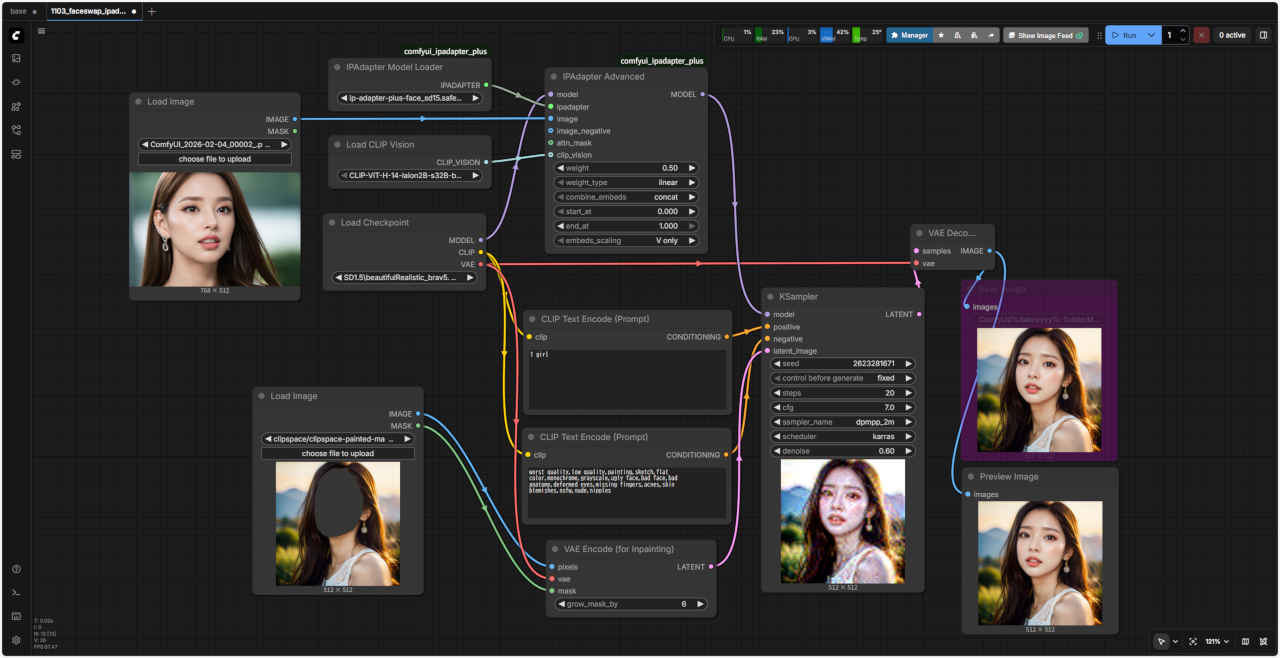Toggle the right side panel icon
Image resolution: width=1280 pixels, height=658 pixels.
pos(1263,35)
